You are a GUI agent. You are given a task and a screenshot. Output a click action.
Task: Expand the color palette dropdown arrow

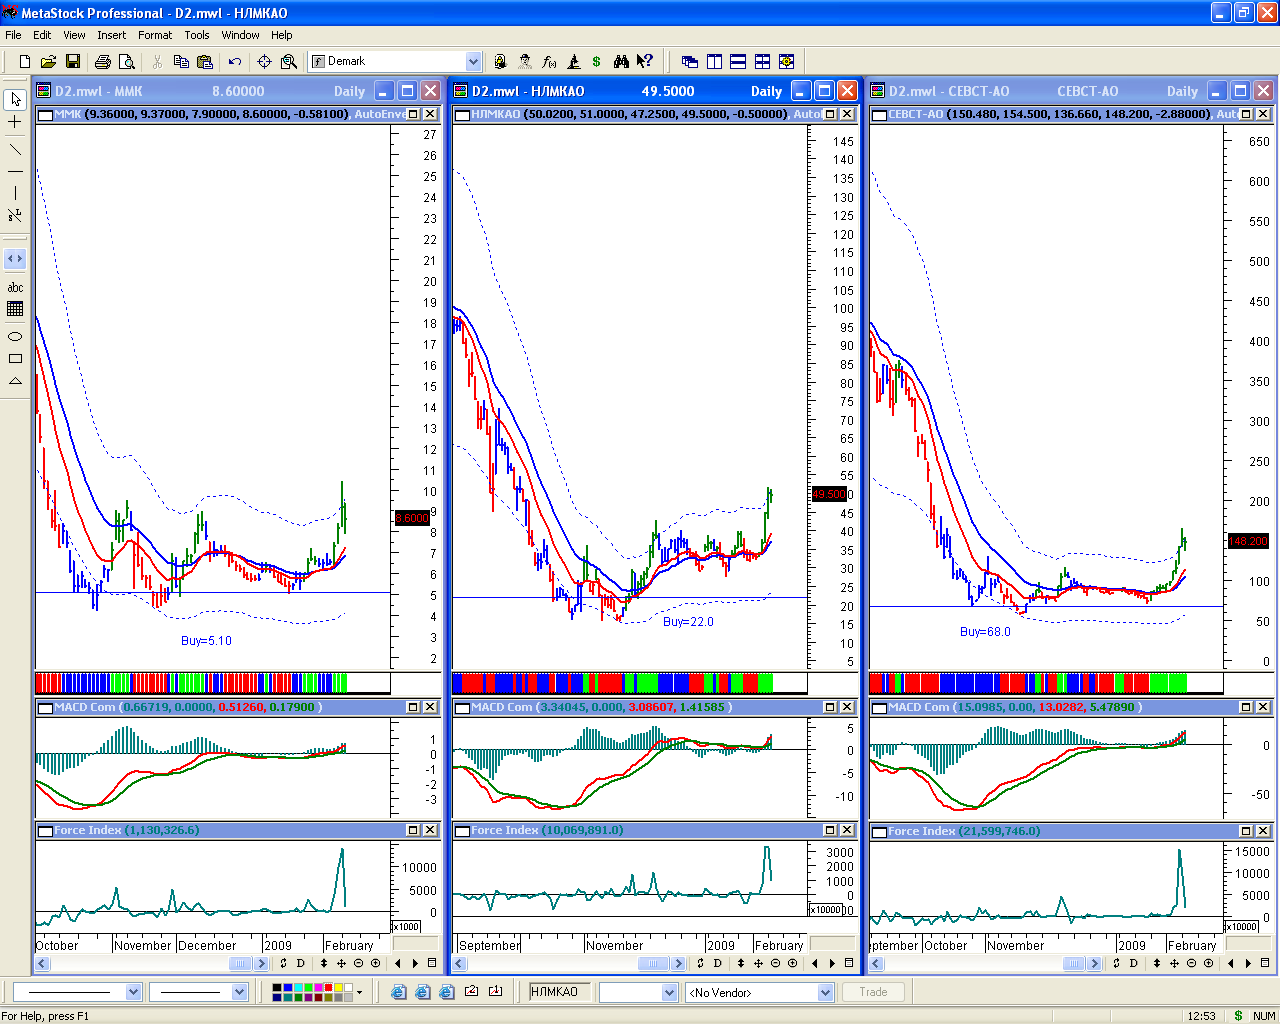pyautogui.click(x=359, y=992)
